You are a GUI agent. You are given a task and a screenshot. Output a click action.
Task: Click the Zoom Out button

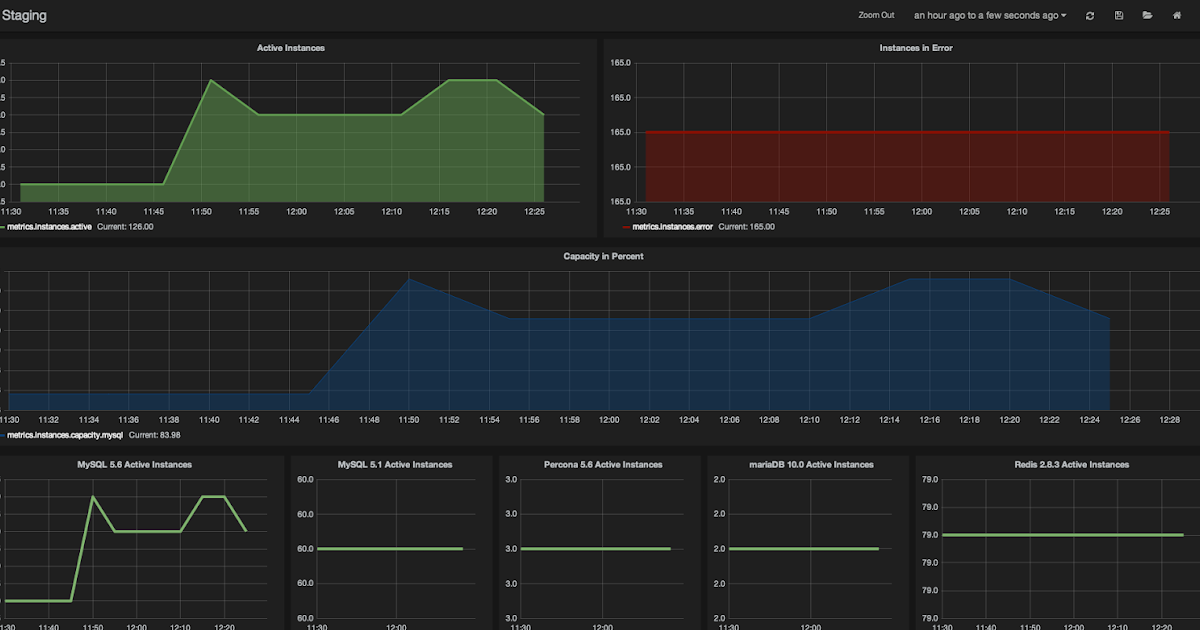(876, 15)
